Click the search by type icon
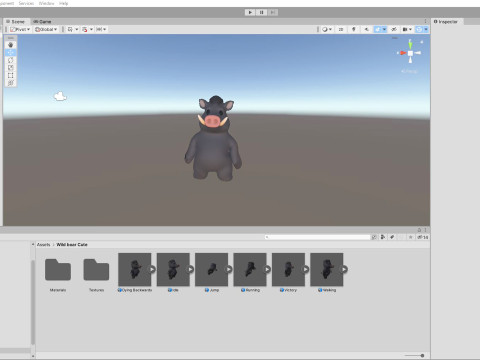Screen dimensions: 480x360 [383, 237]
